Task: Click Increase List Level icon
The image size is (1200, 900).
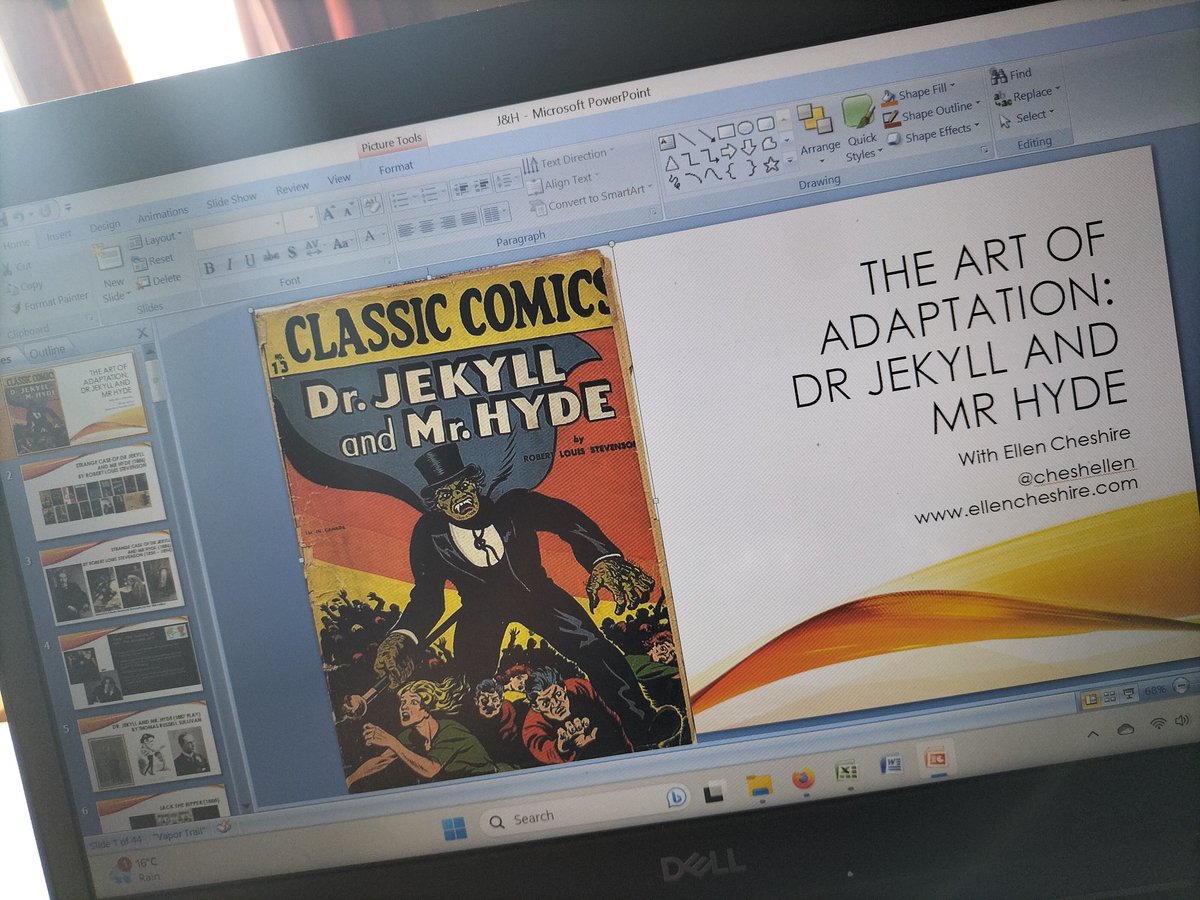Action: [484, 183]
